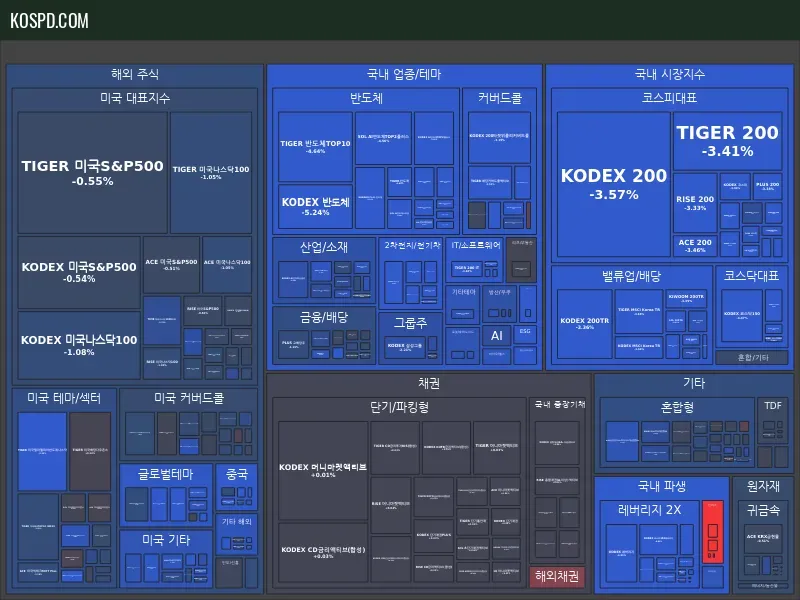Select the 미국 대표지수 group header
The height and width of the screenshot is (600, 800).
135,98
